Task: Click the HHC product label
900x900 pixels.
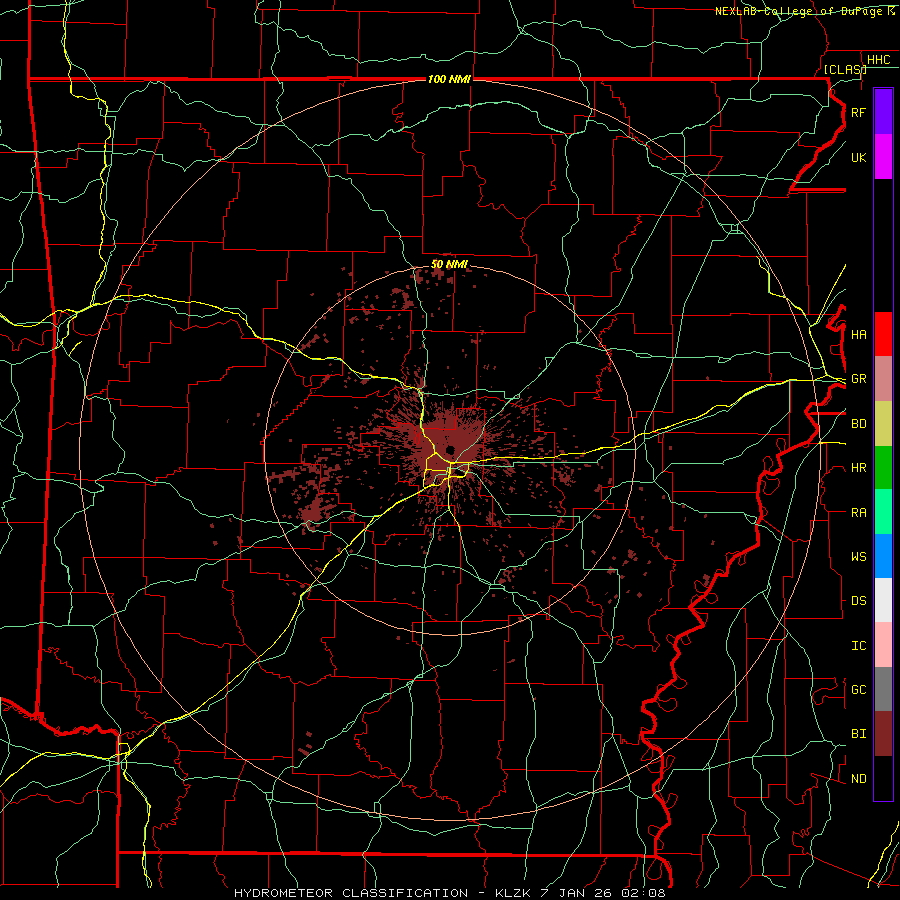Action: coord(878,60)
